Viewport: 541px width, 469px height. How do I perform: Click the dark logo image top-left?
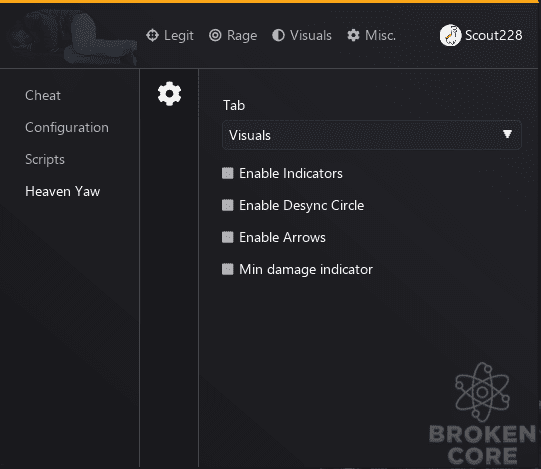point(72,37)
